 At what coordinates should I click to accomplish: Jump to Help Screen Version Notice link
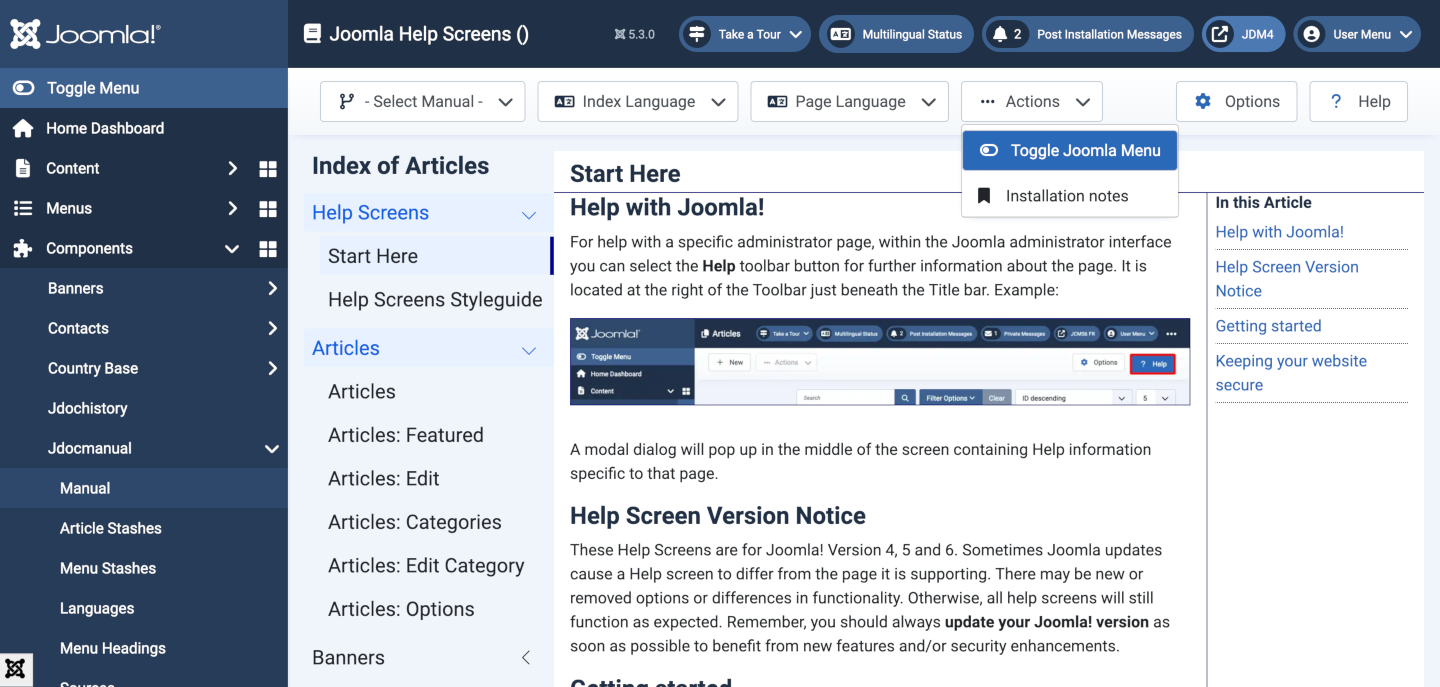(1286, 279)
